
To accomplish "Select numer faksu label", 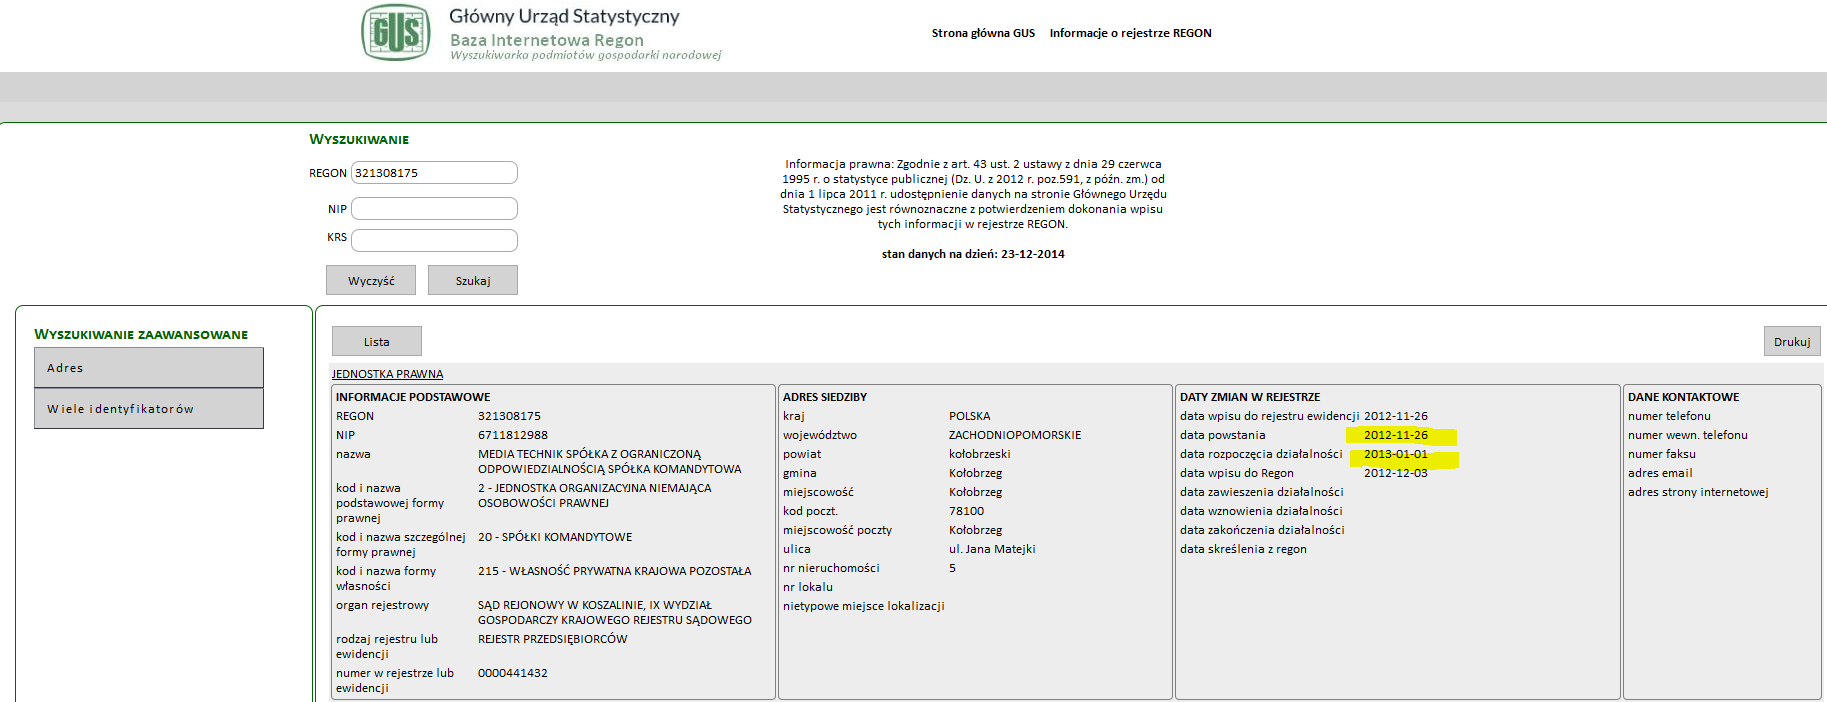I will [x=1662, y=454].
